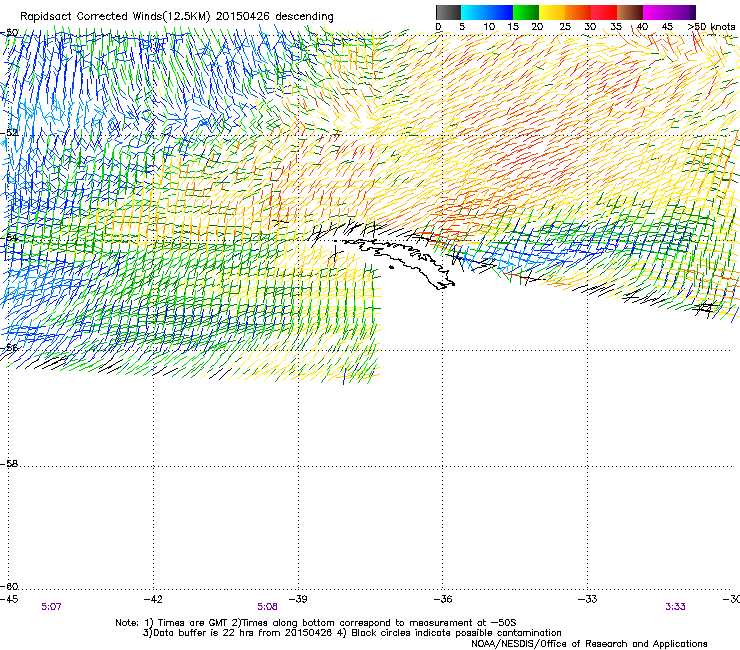Screen dimensions: 740x650
Task: Select the blue 10-15 knots legend swatch
Action: point(500,12)
